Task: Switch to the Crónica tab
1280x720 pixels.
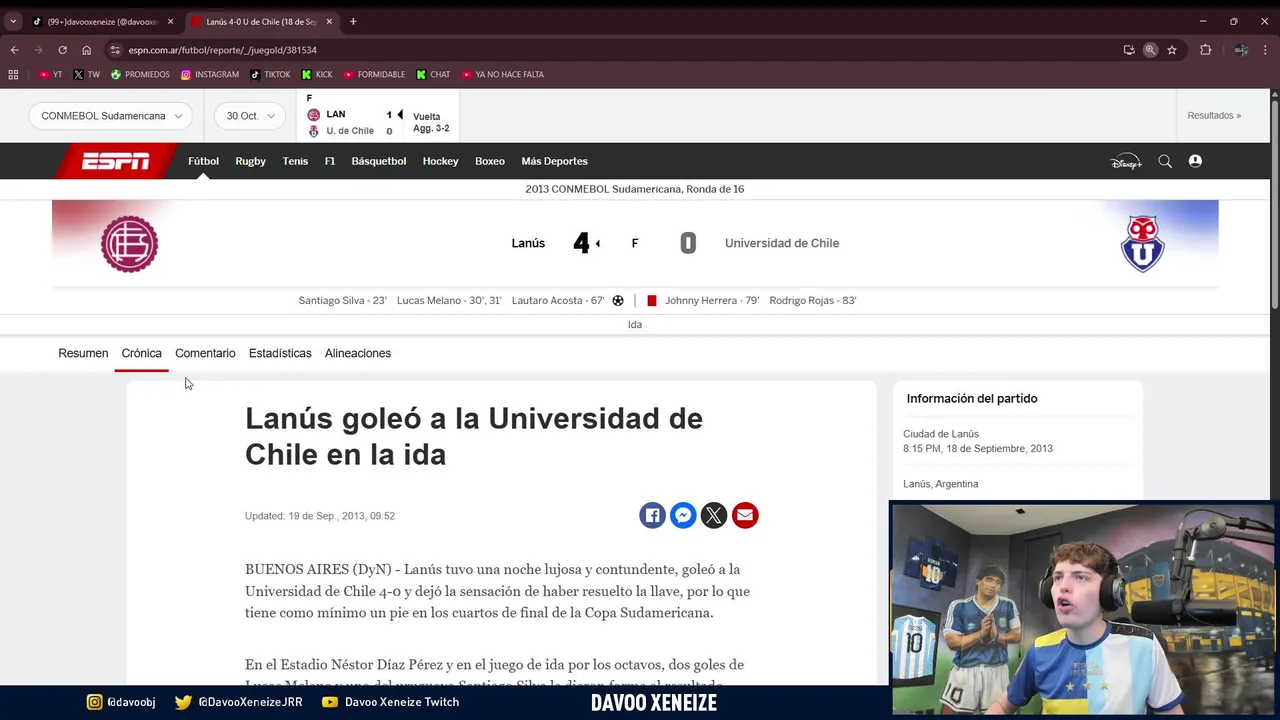Action: [141, 353]
